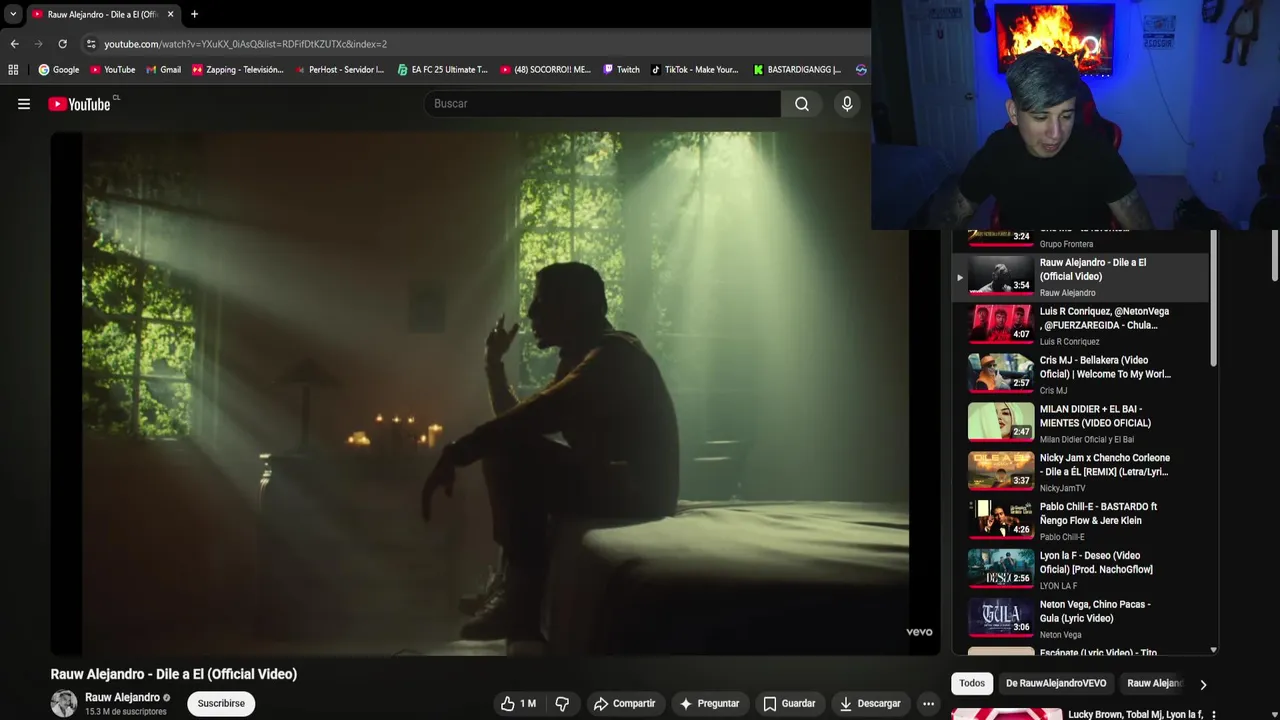Screen dimensions: 1280x720
Task: Save video using Guardar button
Action: click(789, 704)
